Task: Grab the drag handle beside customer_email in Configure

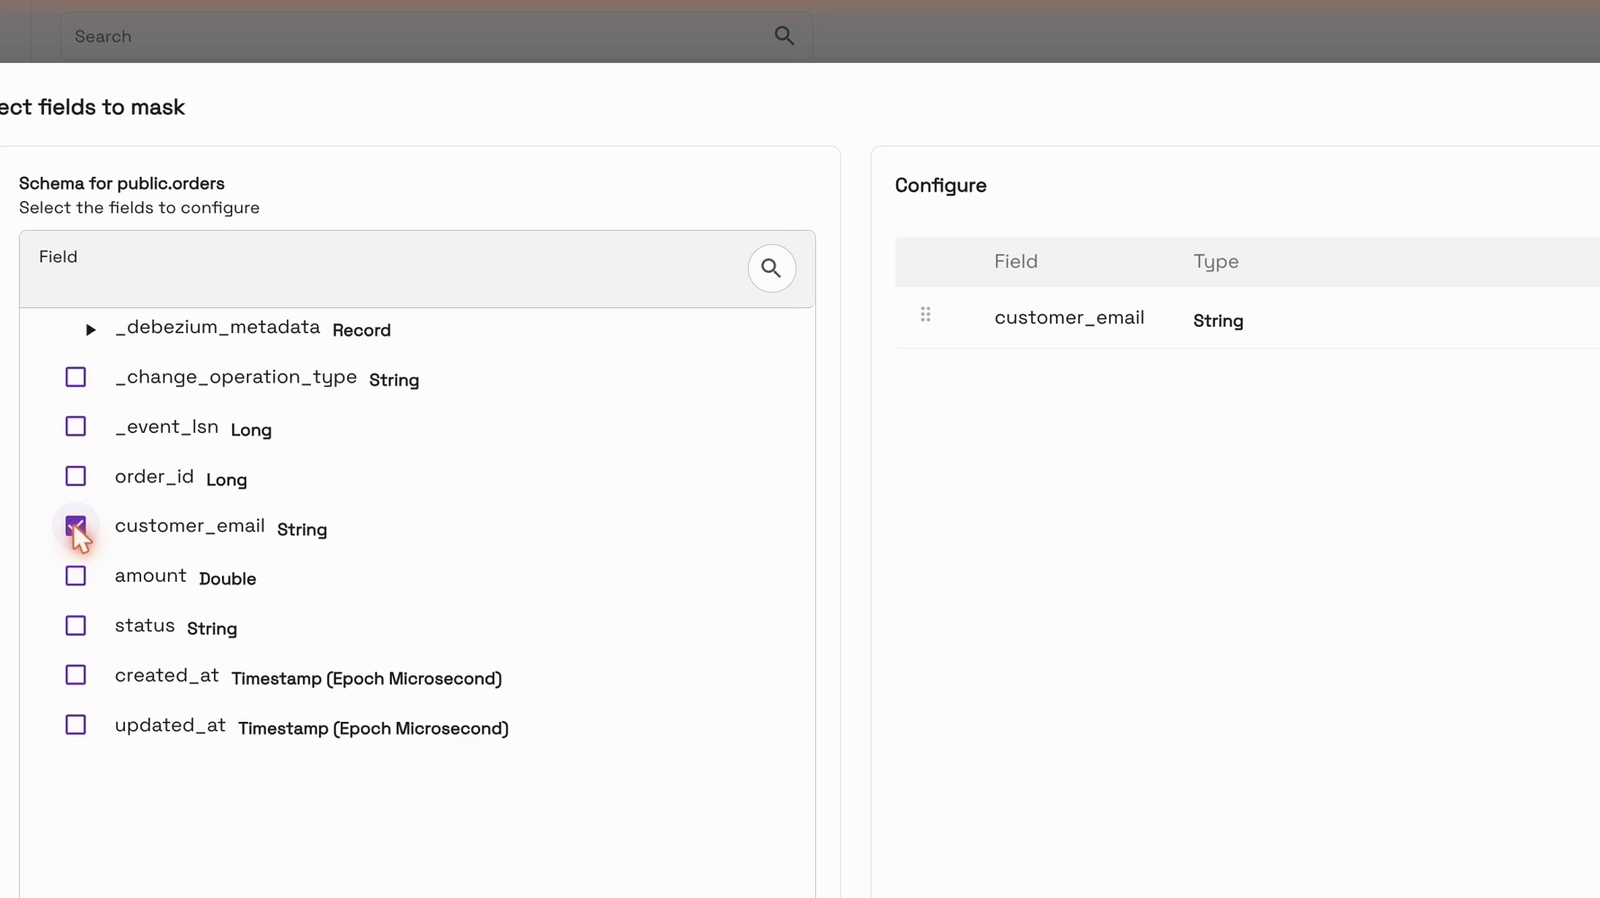Action: tap(926, 315)
